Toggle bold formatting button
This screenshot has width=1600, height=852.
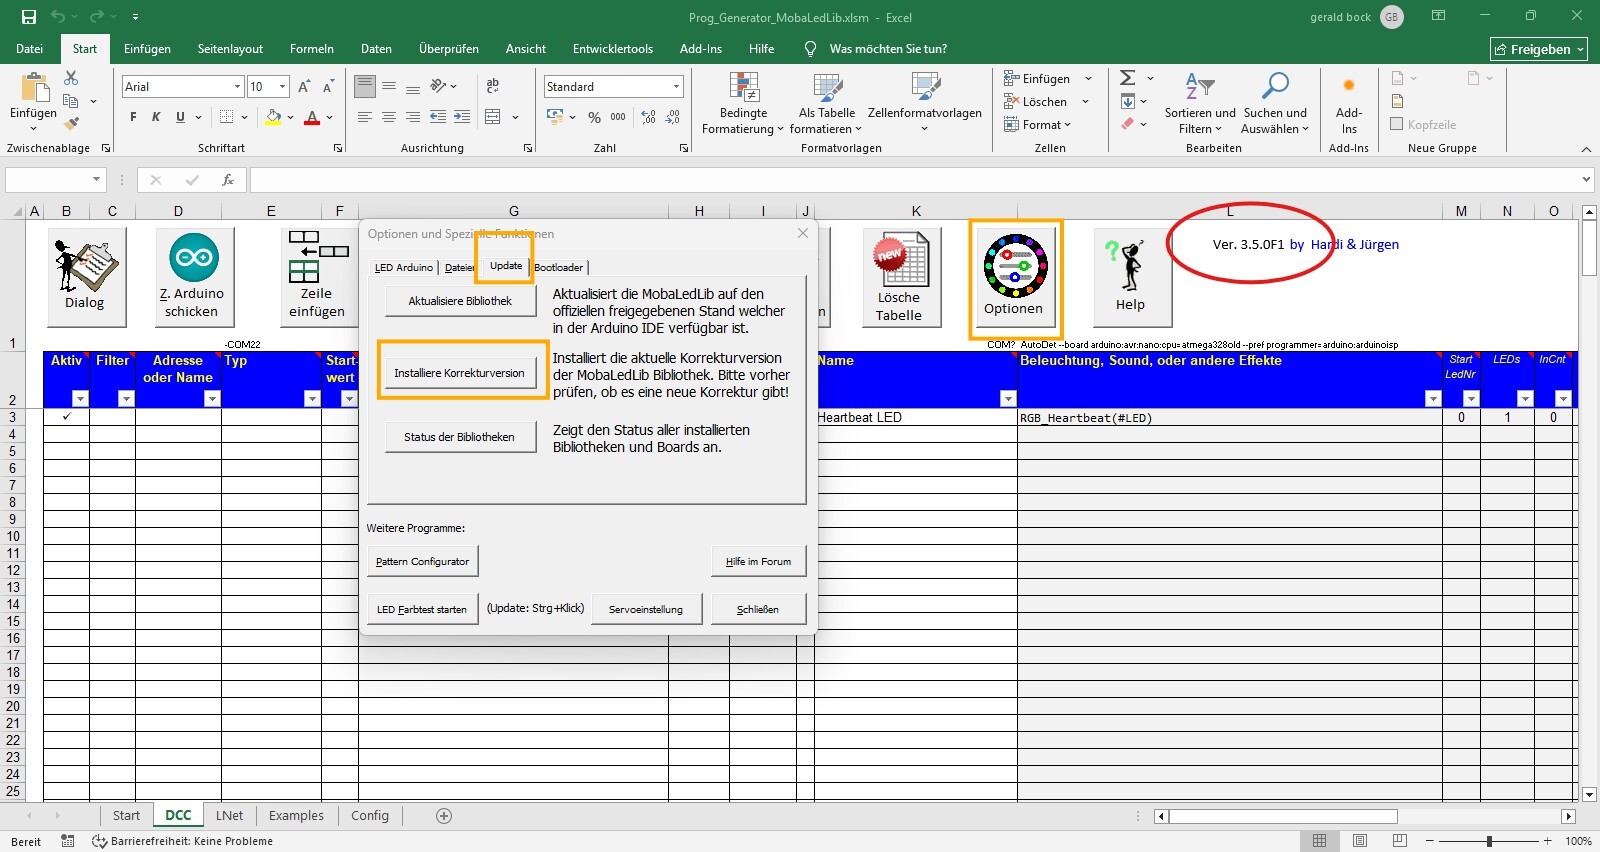(133, 117)
